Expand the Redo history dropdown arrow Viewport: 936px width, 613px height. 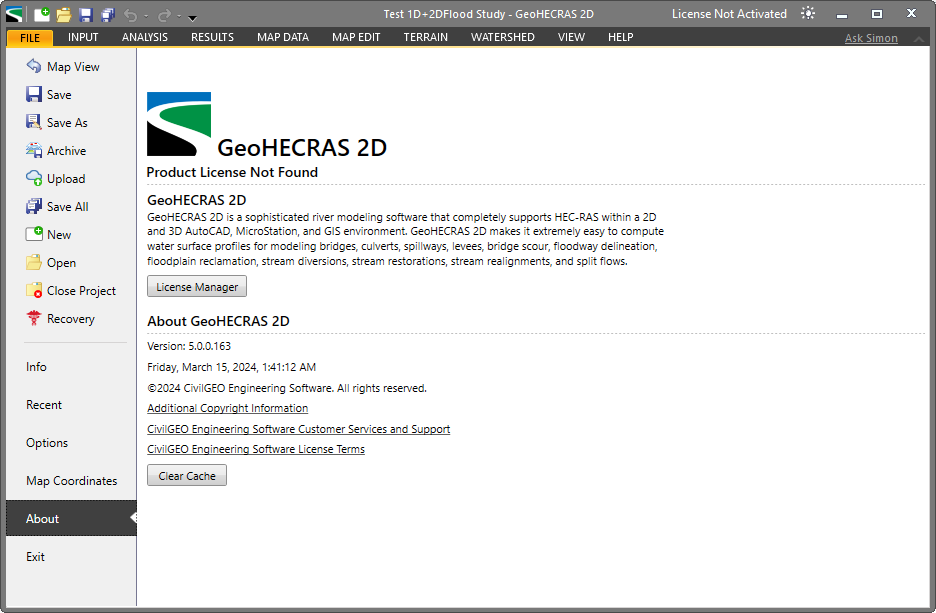pos(179,16)
